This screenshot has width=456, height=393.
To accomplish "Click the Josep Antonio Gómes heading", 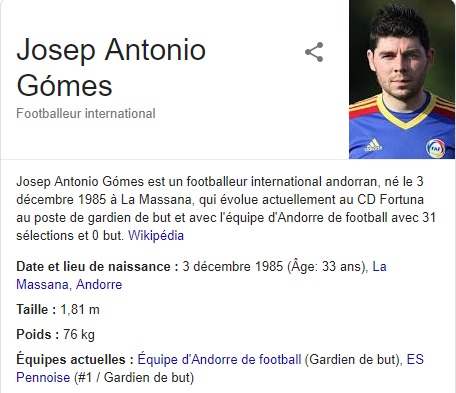I will tap(111, 68).
